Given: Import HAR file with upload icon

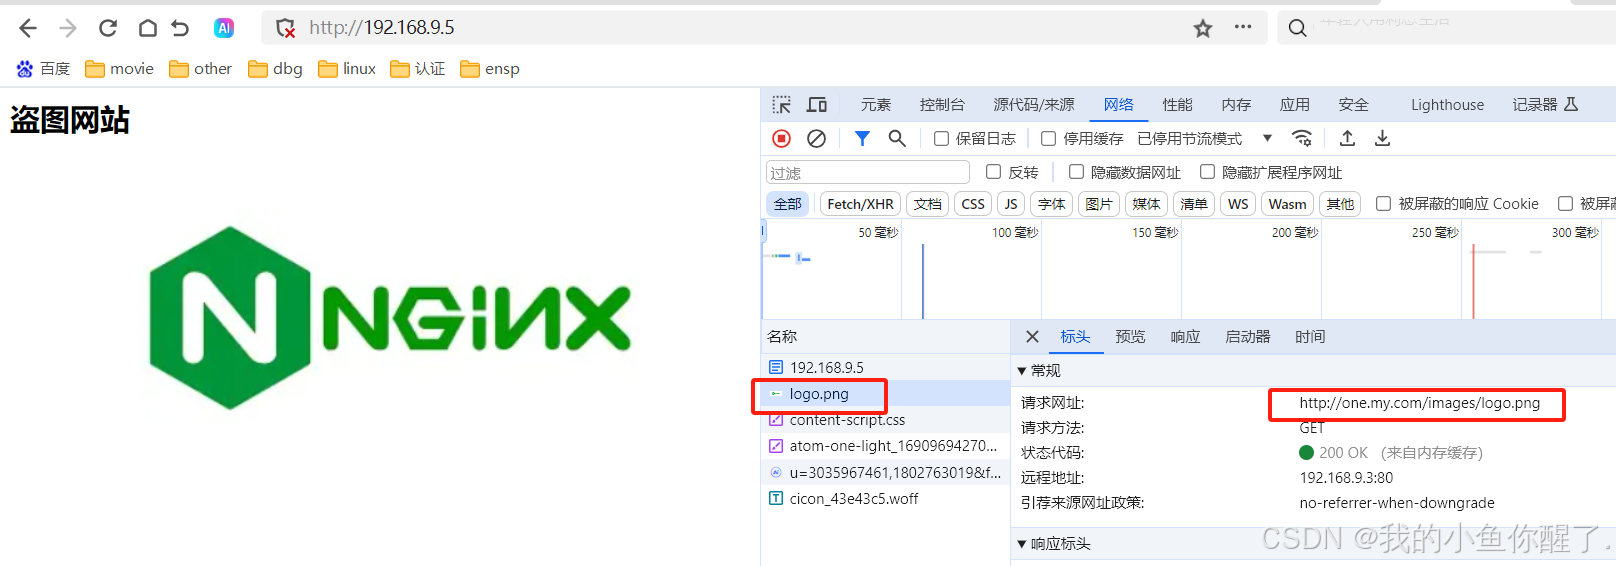Looking at the screenshot, I should click(1347, 138).
